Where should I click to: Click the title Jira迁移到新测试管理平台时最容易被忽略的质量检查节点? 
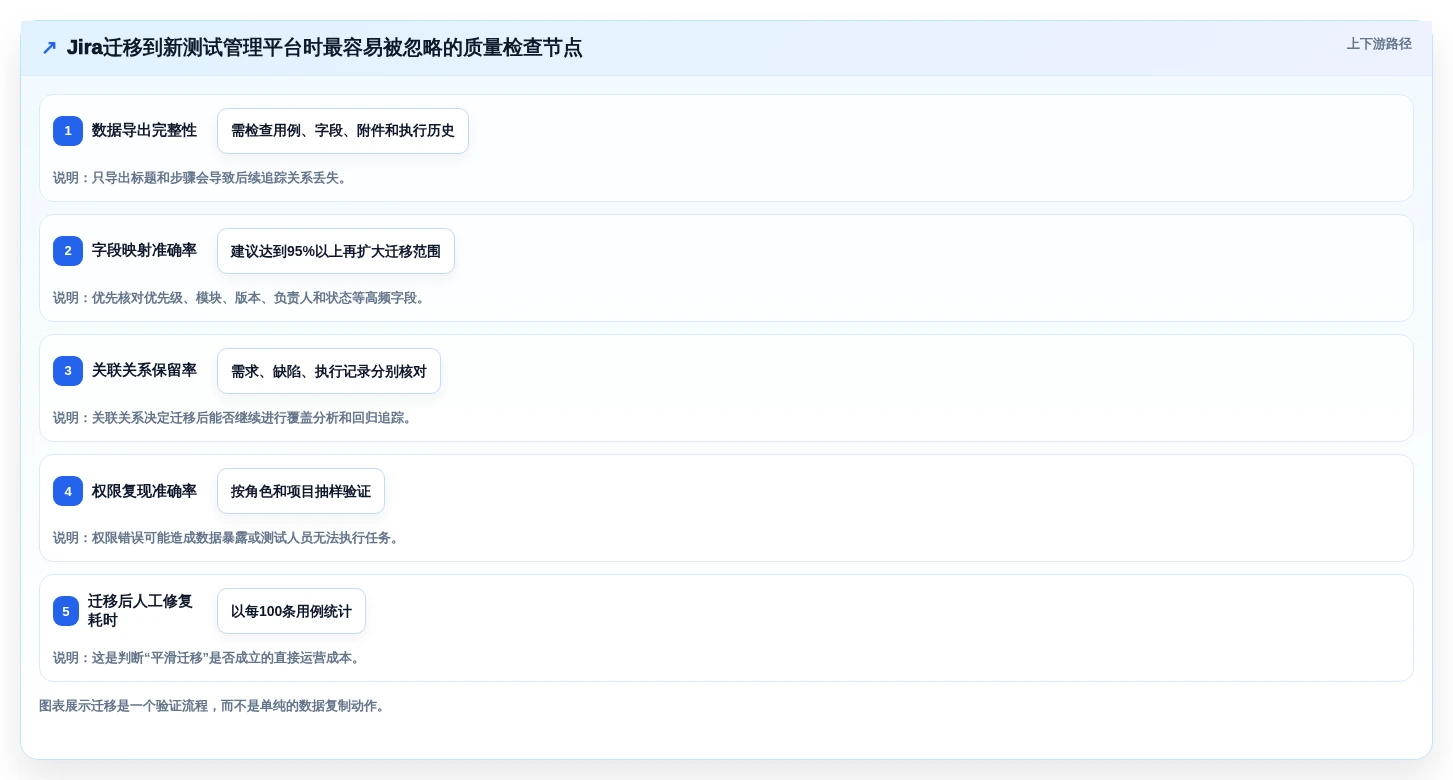click(325, 48)
